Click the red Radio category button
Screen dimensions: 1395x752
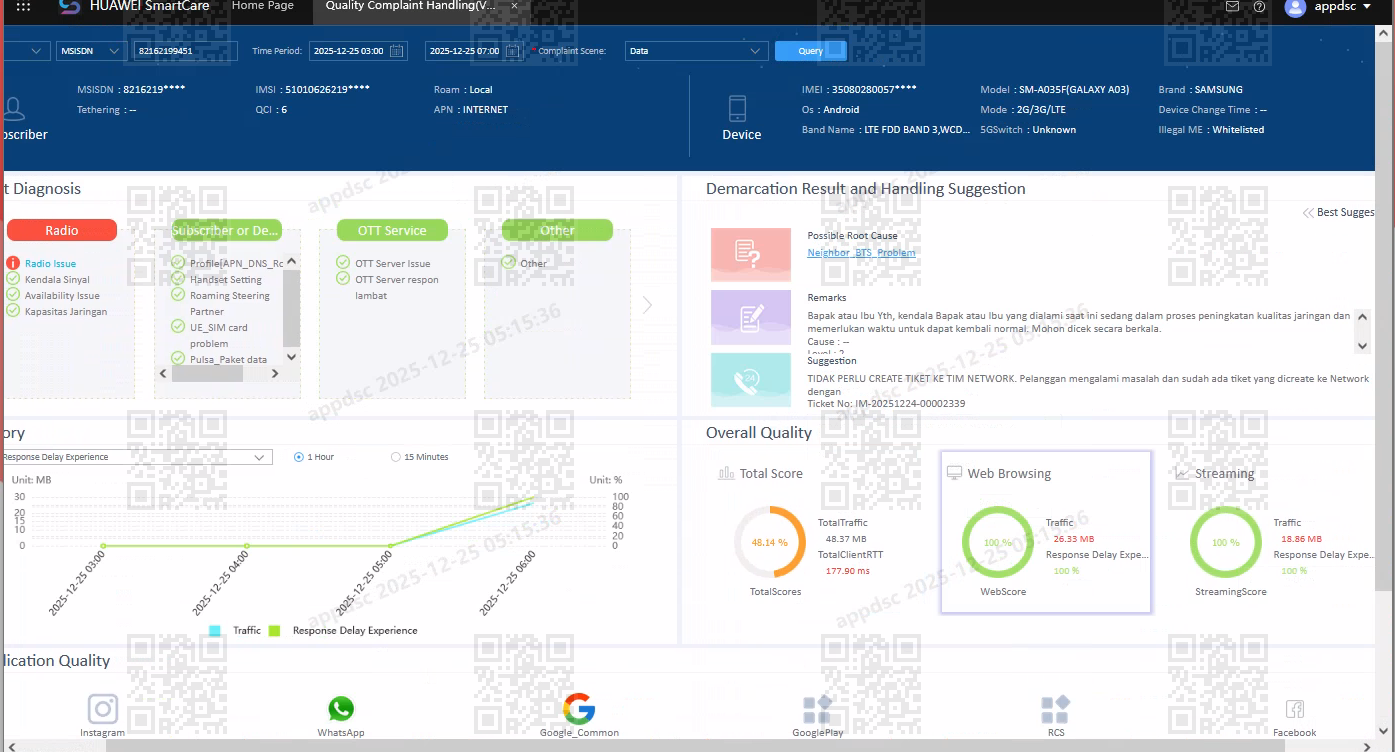(62, 230)
